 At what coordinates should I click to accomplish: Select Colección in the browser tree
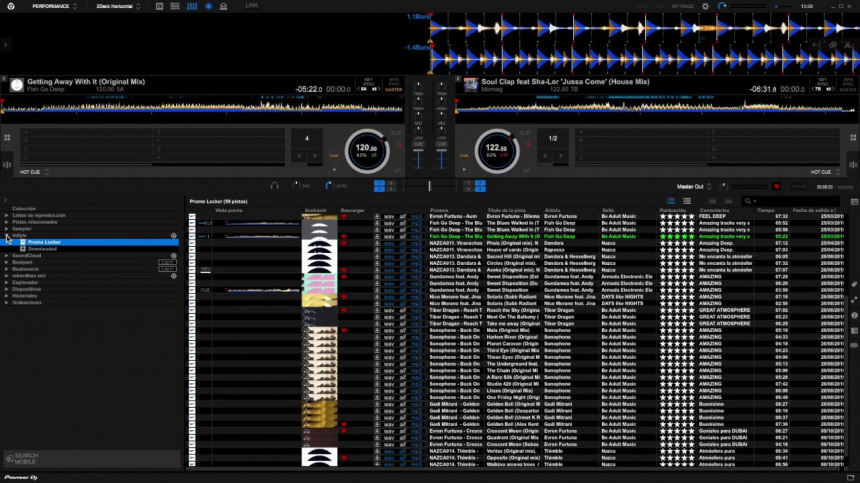[x=24, y=208]
